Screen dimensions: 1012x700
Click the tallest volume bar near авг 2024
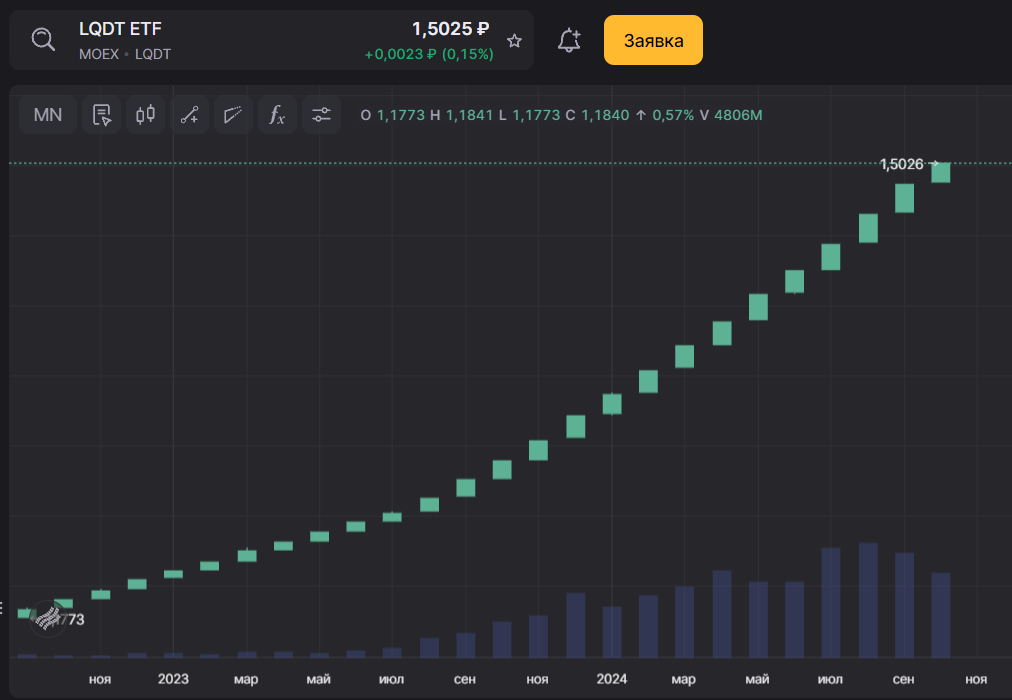coord(868,601)
